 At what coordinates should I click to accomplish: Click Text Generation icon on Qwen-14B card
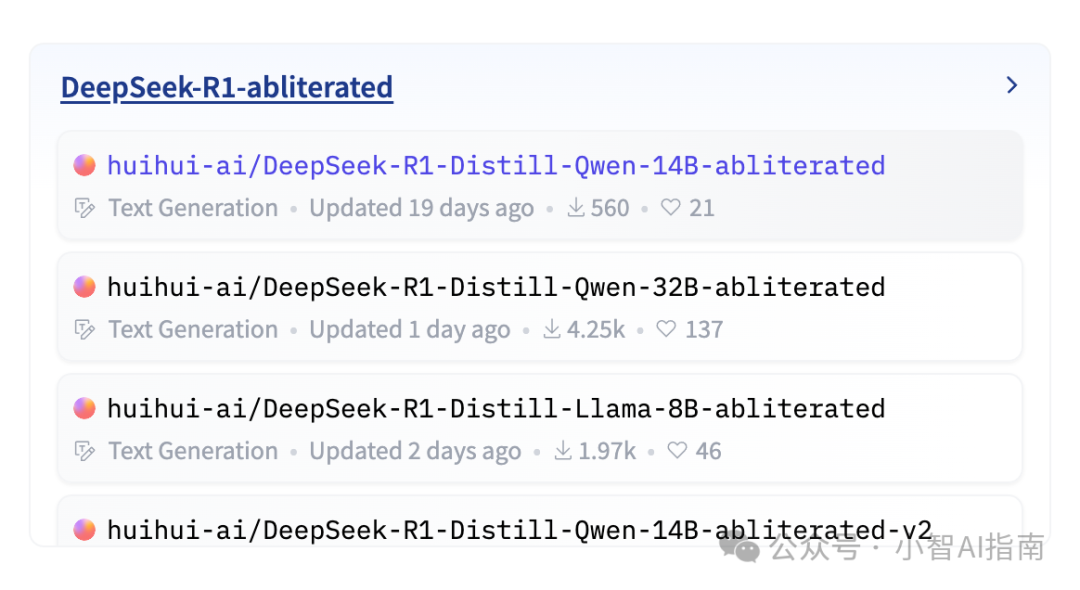[86, 208]
